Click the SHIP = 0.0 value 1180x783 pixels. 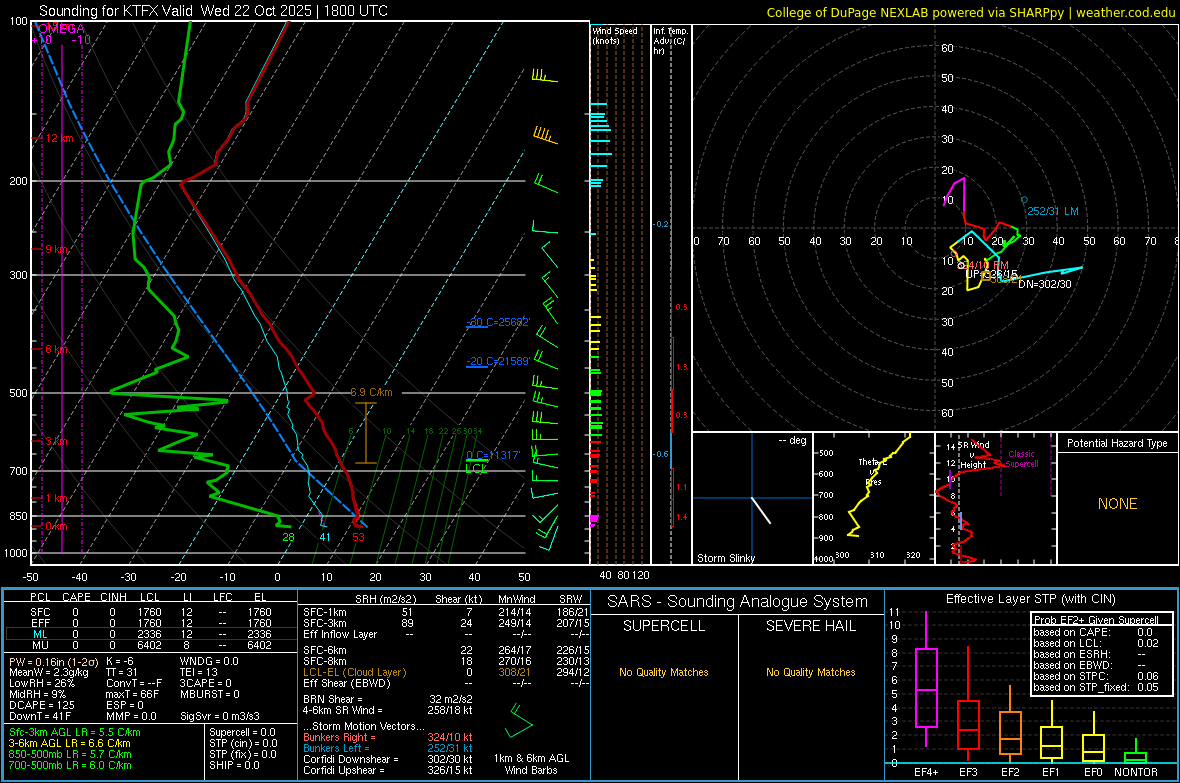pyautogui.click(x=234, y=765)
